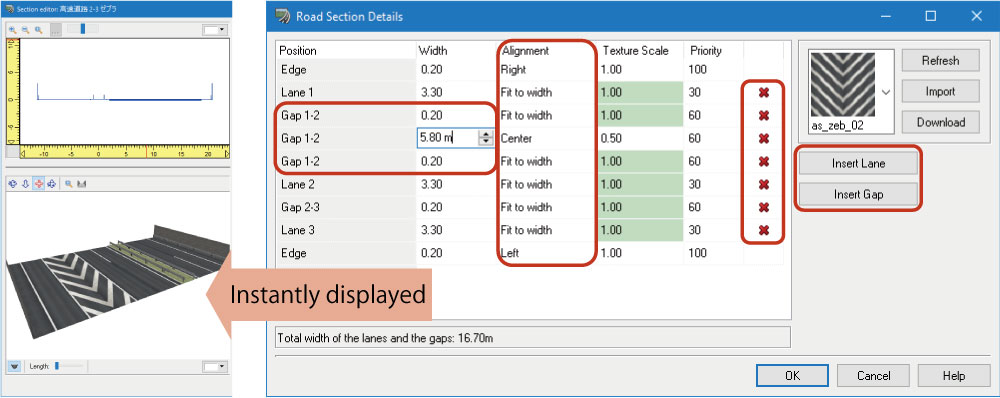The width and height of the screenshot is (1000, 398).
Task: Click the Texture Scale column header
Action: 636,51
